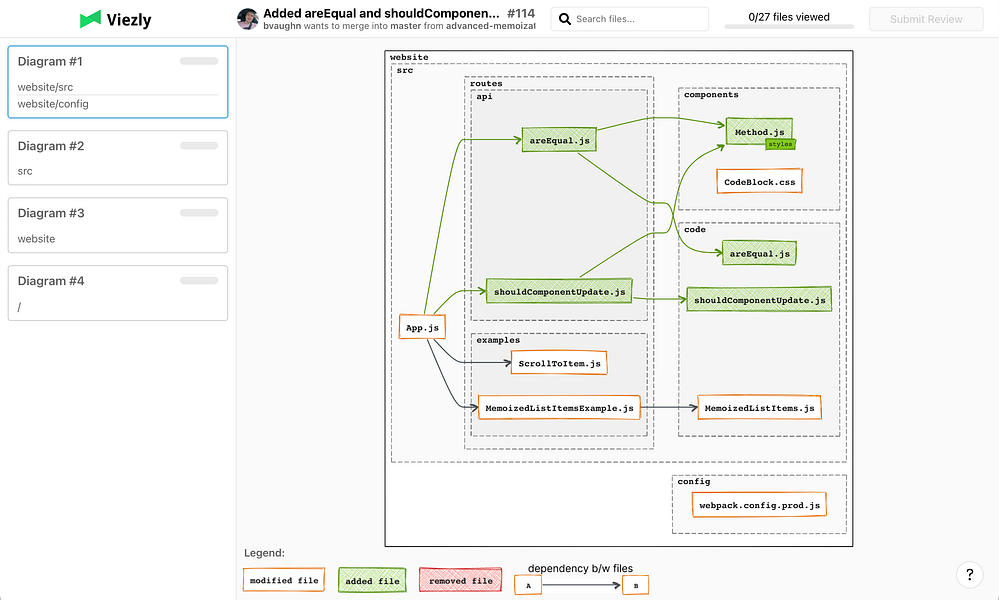Click the website/config path in Diagram #1
This screenshot has height=600, width=999.
coord(53,104)
